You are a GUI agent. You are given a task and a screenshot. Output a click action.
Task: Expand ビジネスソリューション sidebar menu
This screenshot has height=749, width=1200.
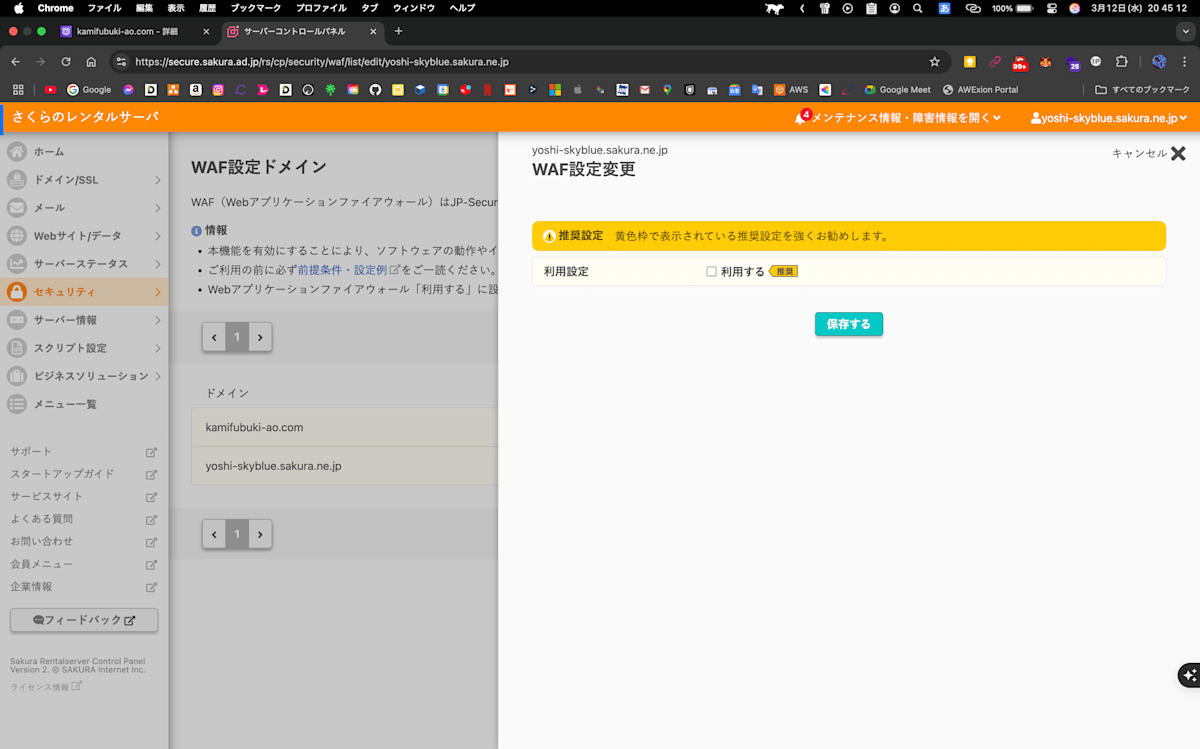84,376
